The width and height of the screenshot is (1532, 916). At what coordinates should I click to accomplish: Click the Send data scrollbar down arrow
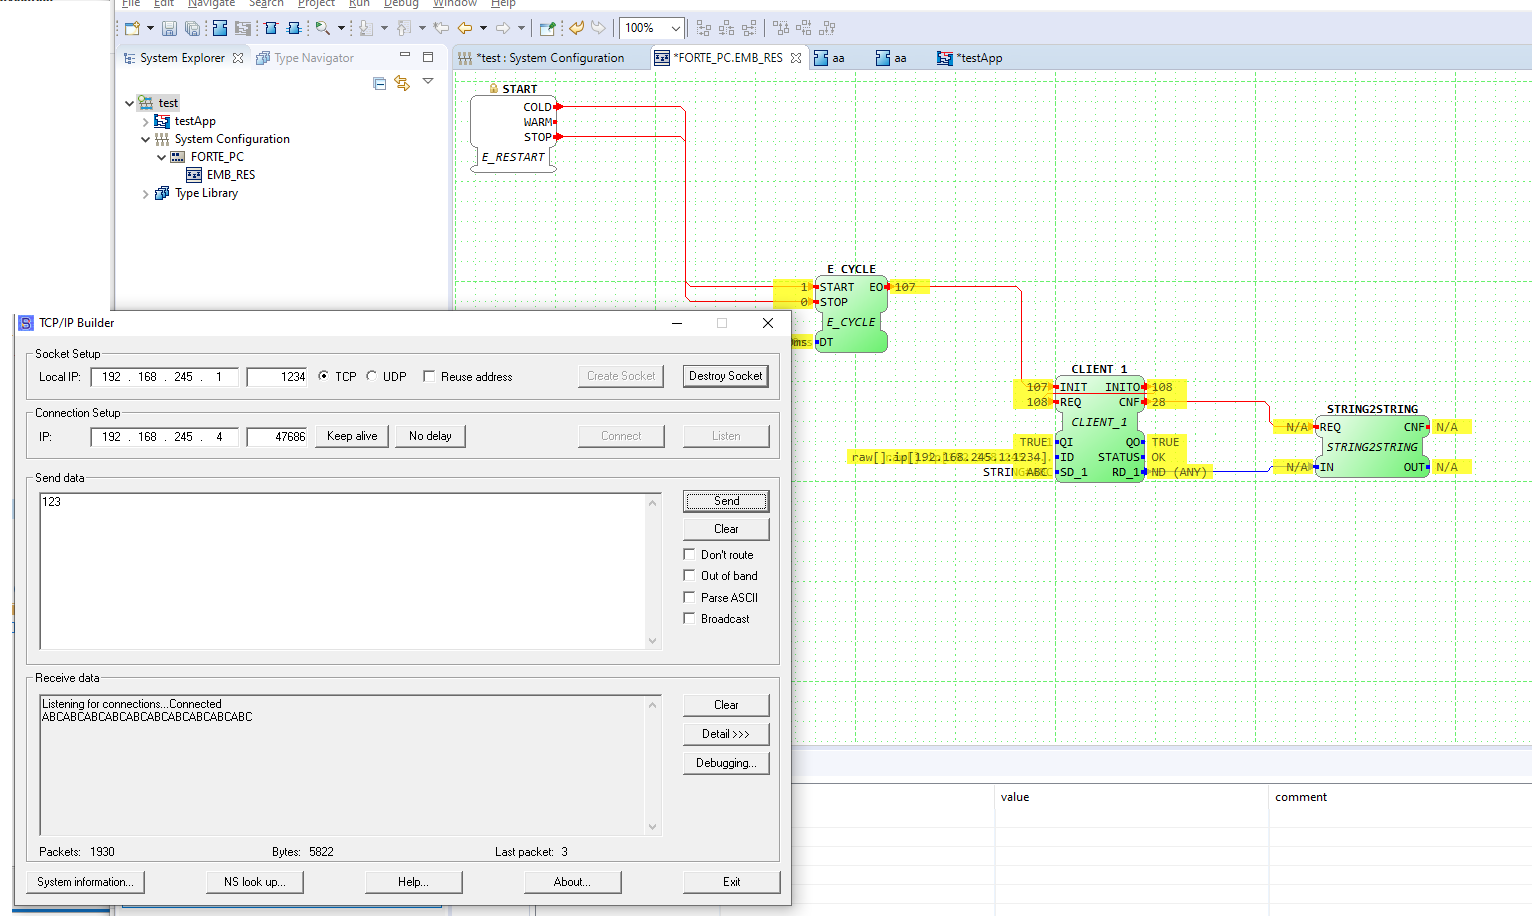coord(653,641)
